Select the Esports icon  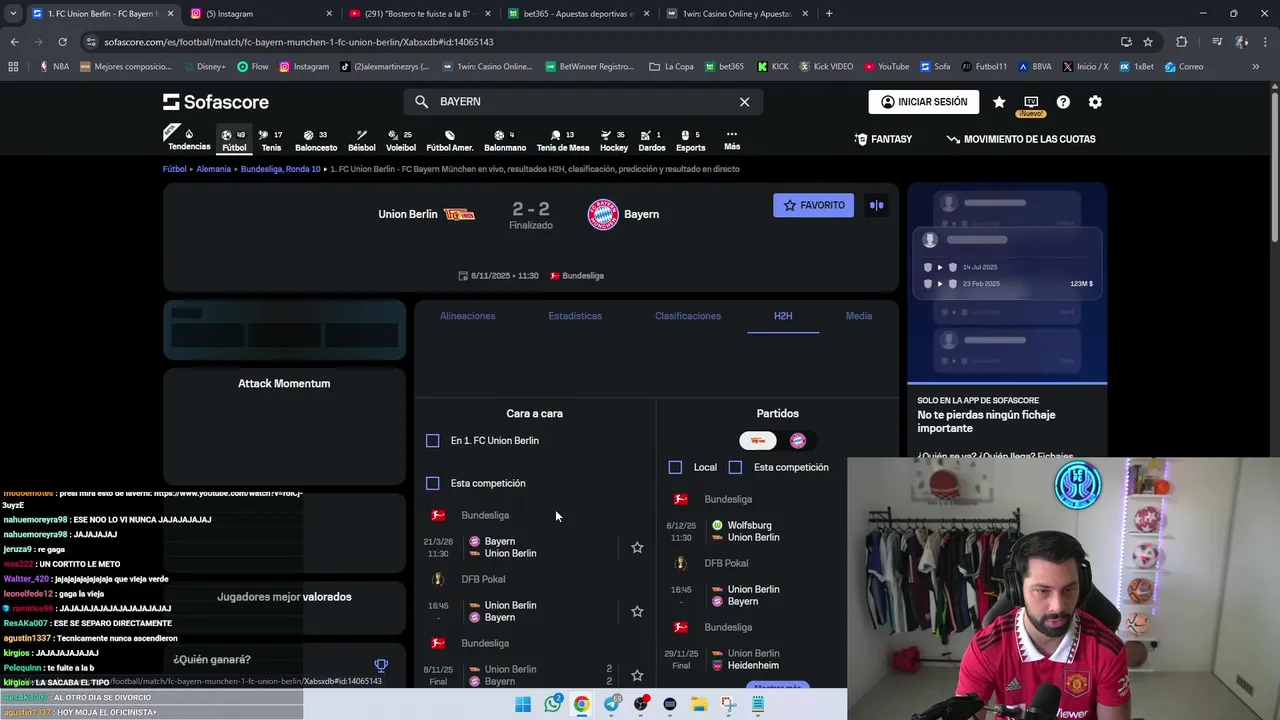[x=691, y=140]
